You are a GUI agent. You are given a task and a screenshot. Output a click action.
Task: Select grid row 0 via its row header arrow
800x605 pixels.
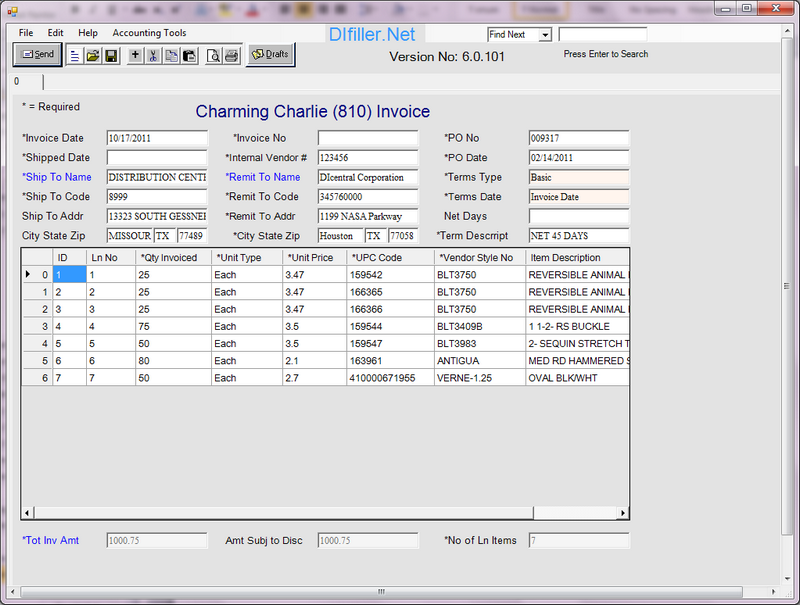tap(37, 274)
